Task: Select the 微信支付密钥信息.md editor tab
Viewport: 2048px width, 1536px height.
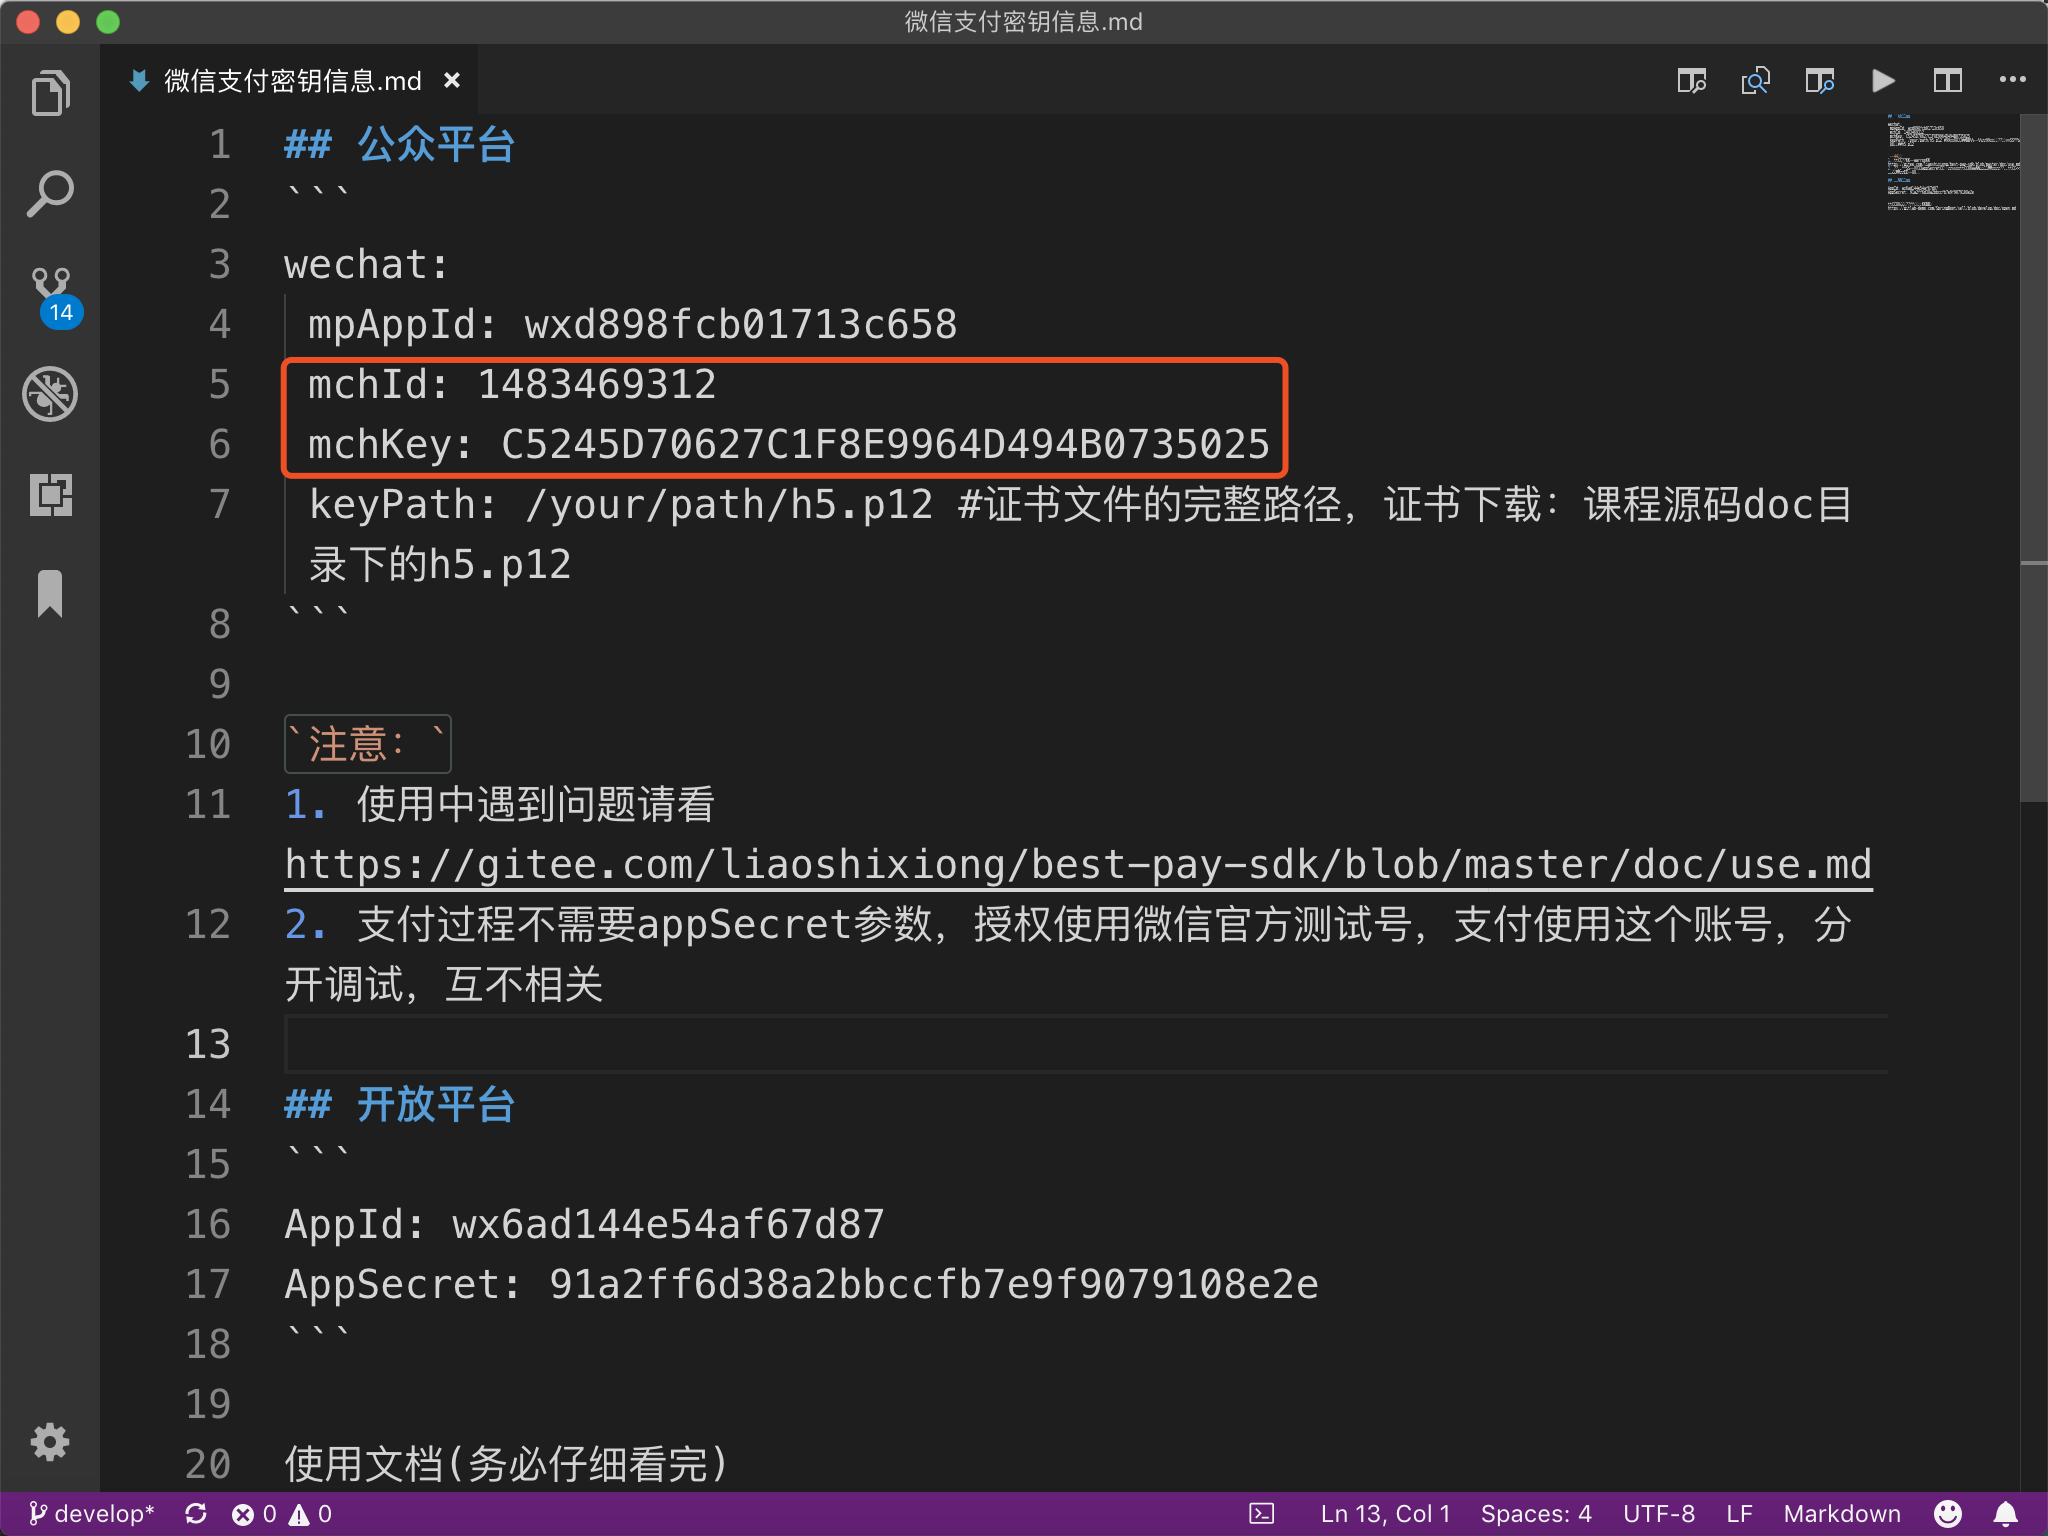Action: [x=290, y=80]
